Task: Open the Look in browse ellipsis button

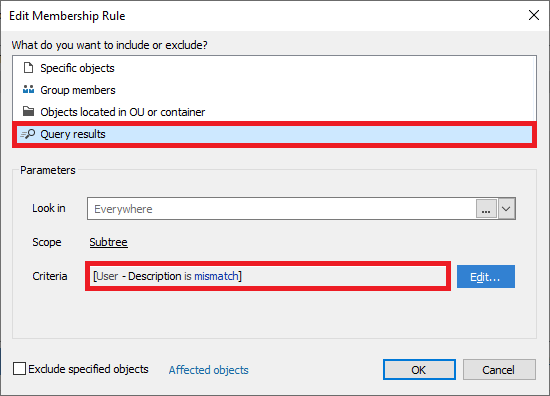Action: point(486,209)
